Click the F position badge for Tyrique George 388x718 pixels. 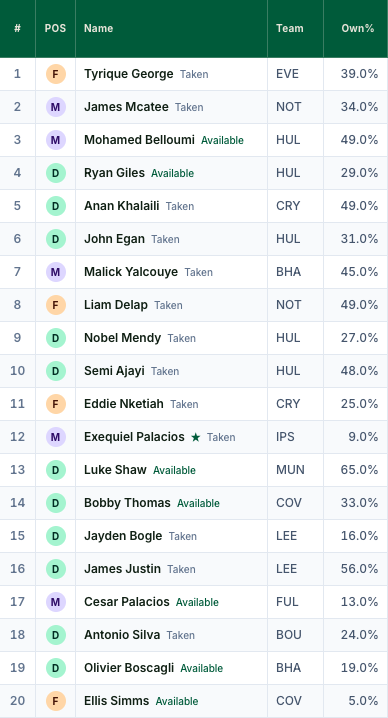[x=55, y=74]
